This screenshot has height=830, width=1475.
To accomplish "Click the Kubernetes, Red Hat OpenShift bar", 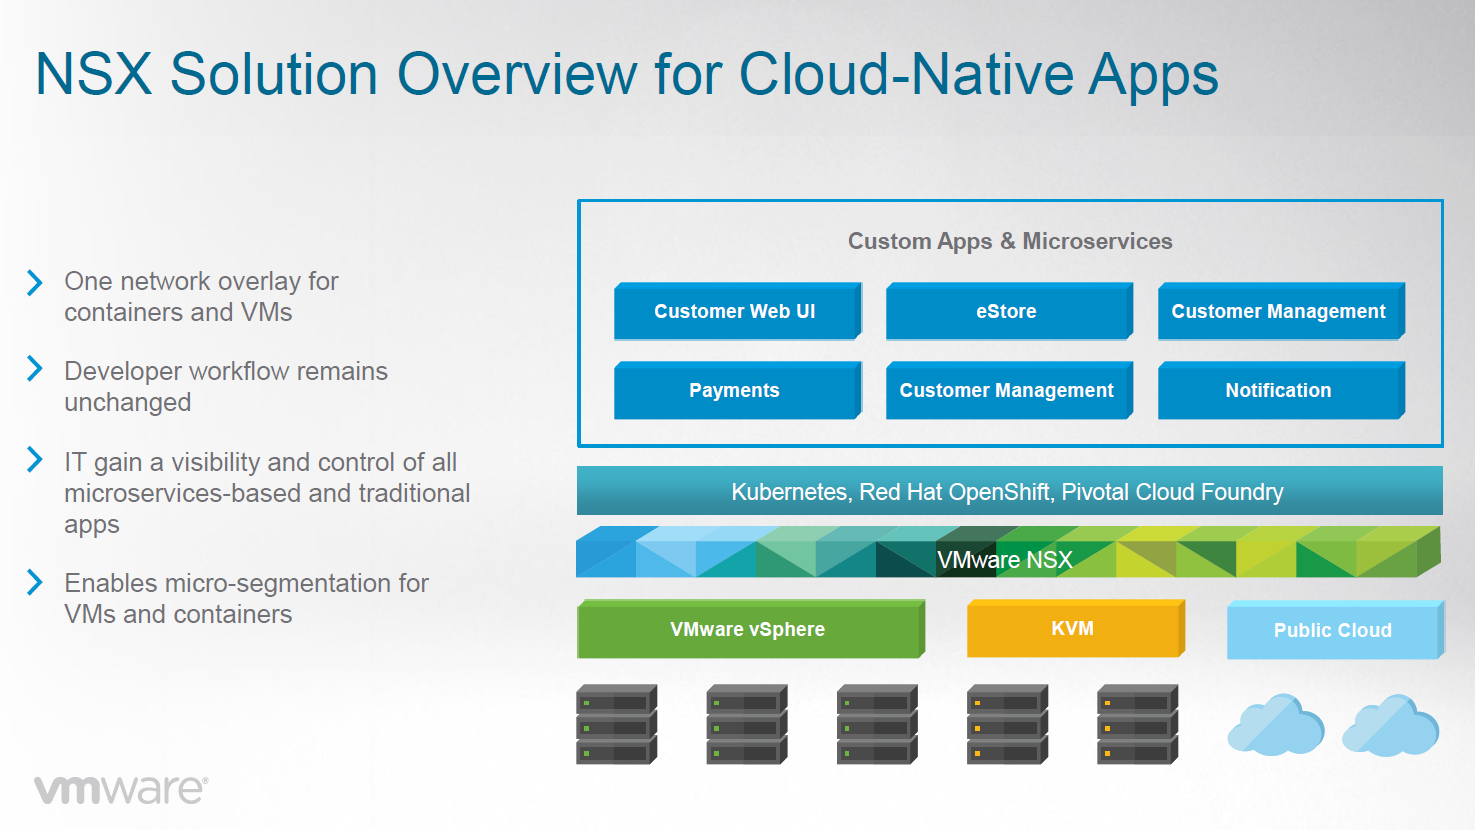I will 1009,491.
